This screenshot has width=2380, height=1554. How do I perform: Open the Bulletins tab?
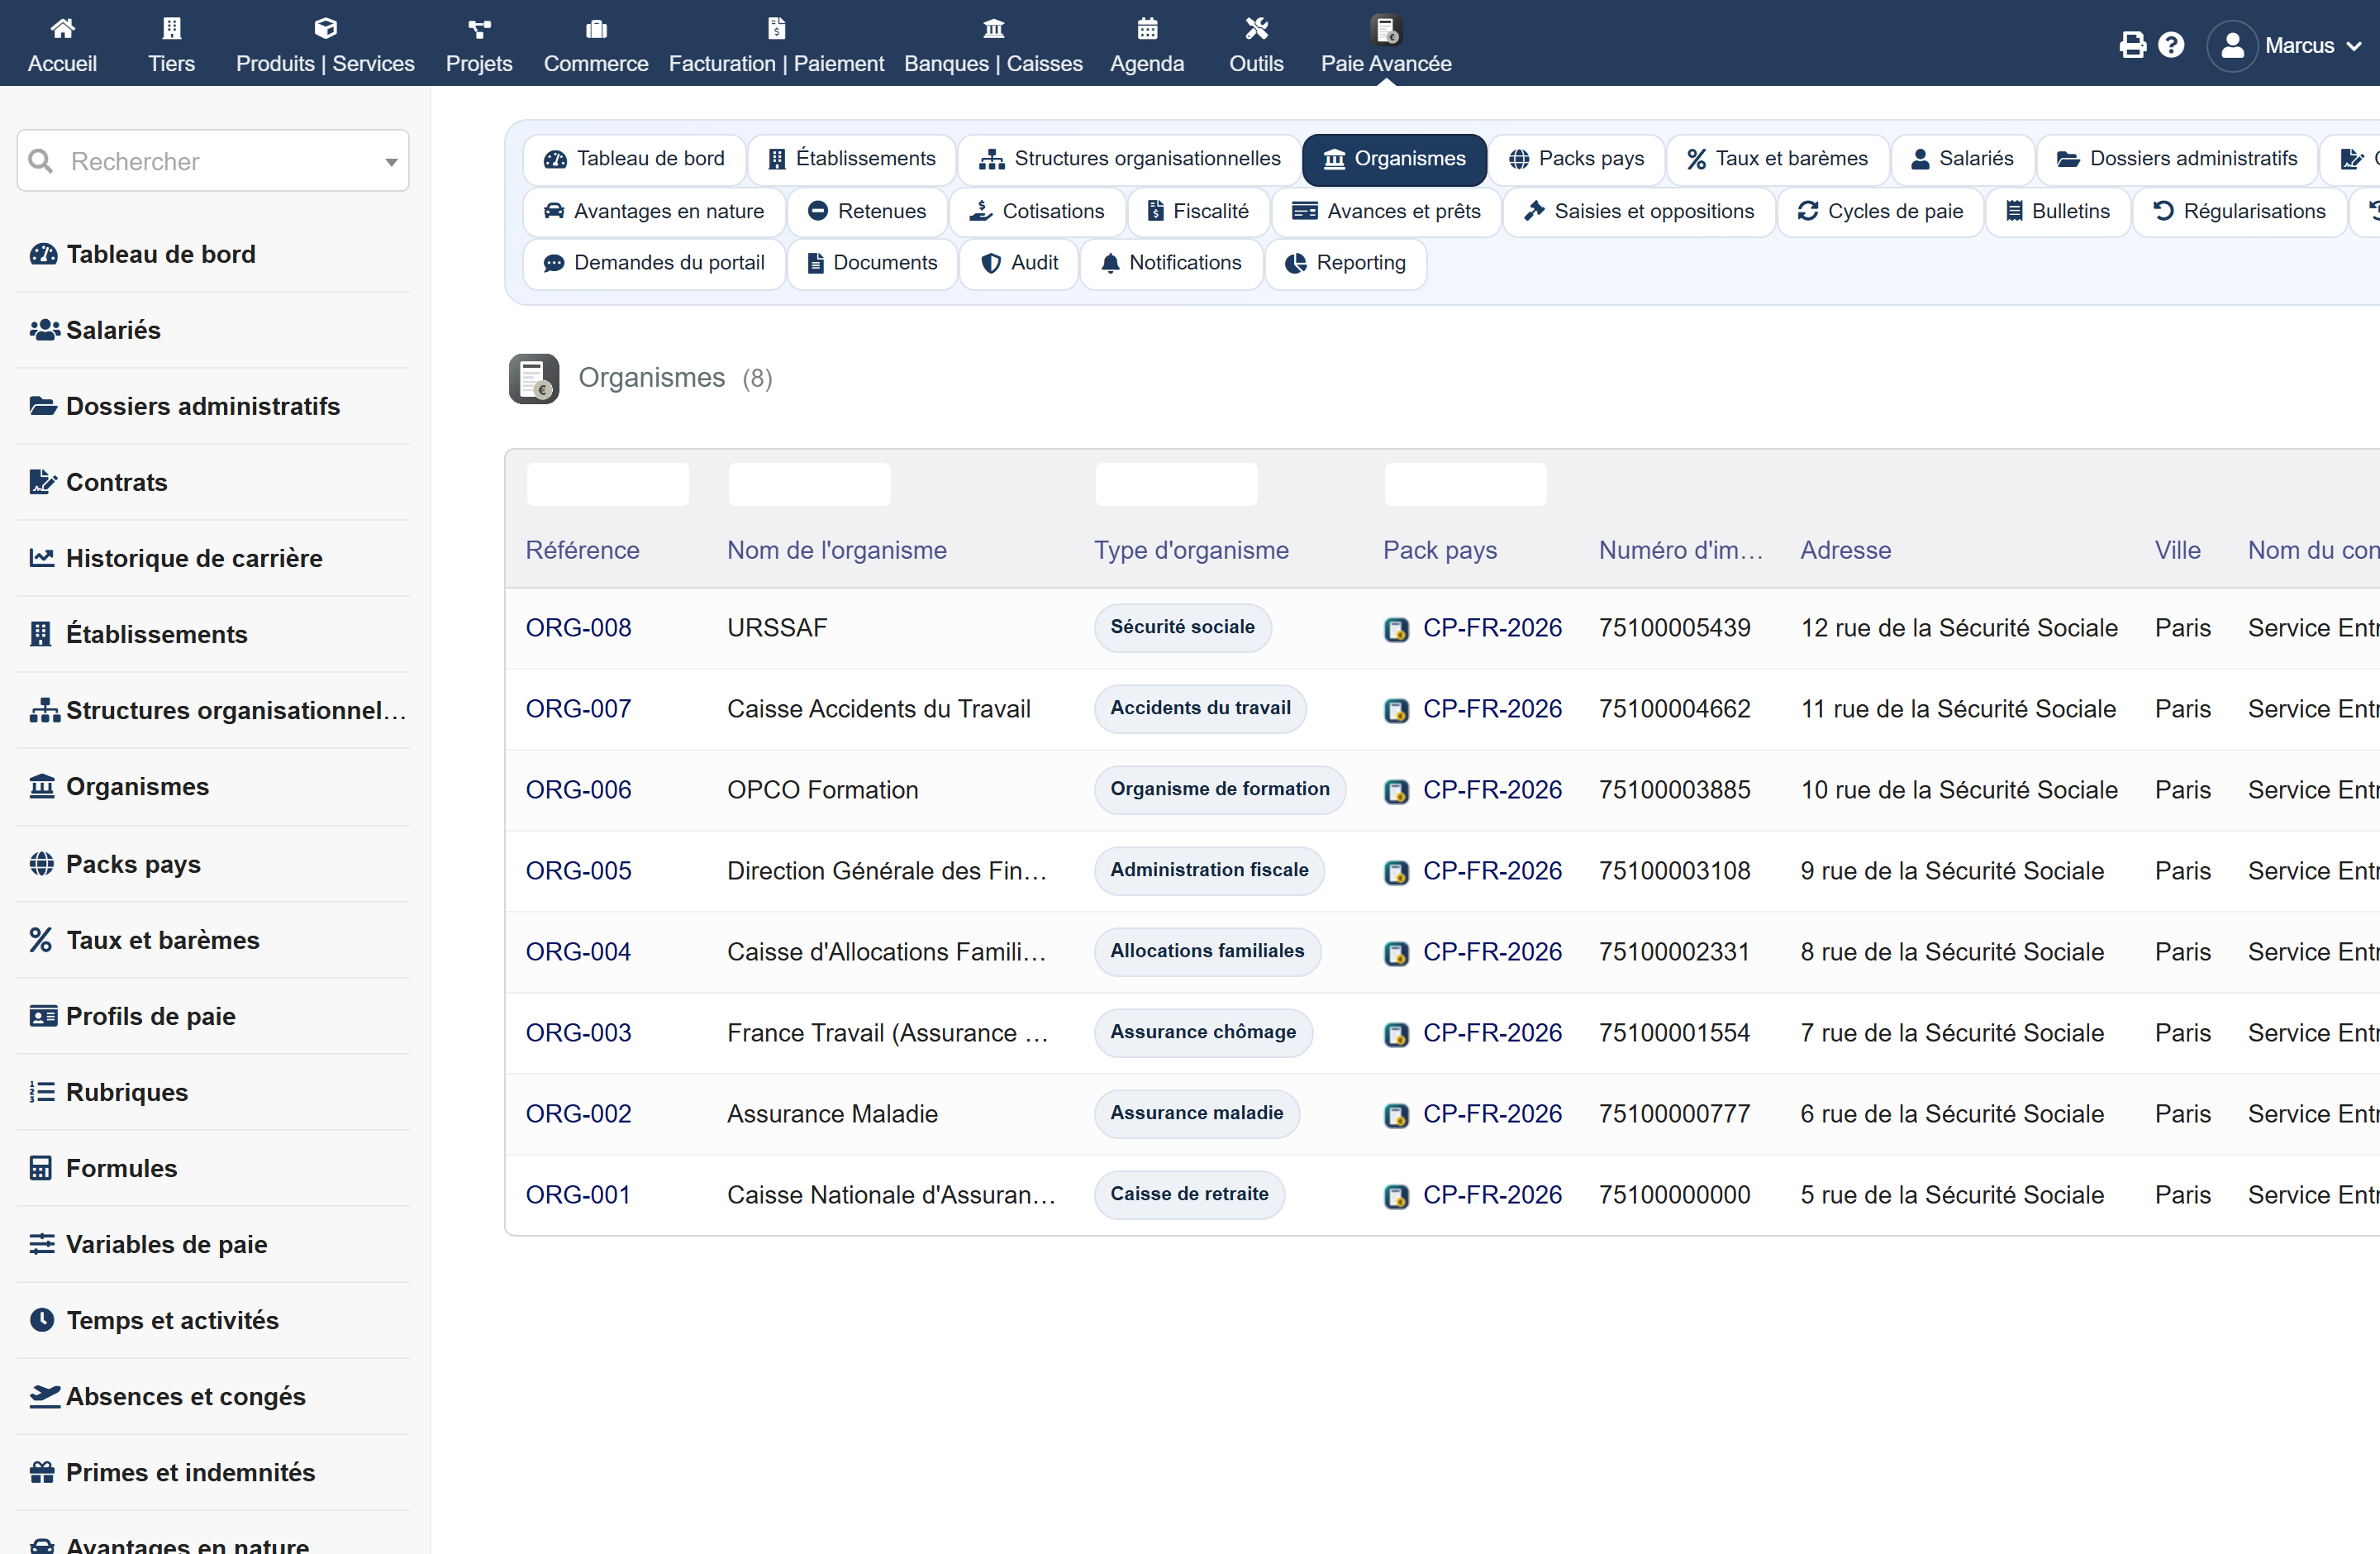click(x=2057, y=211)
